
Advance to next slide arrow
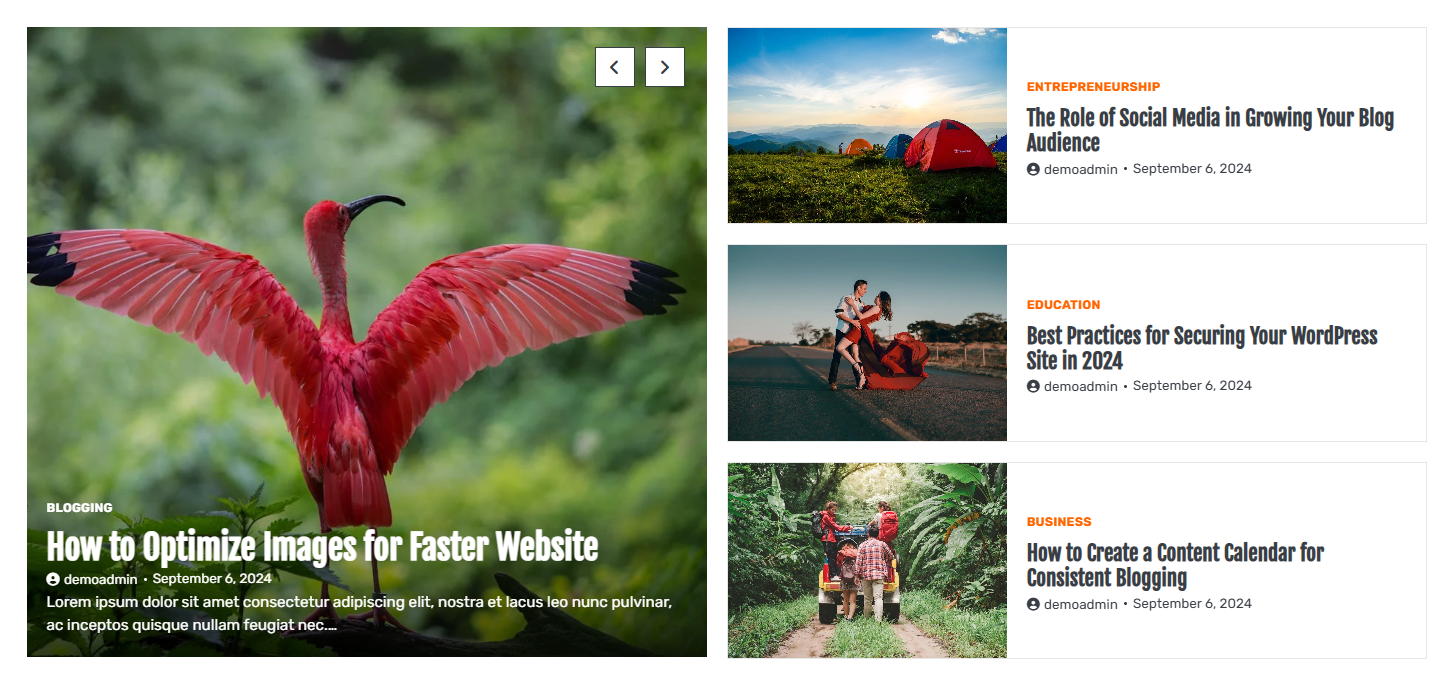pos(665,67)
